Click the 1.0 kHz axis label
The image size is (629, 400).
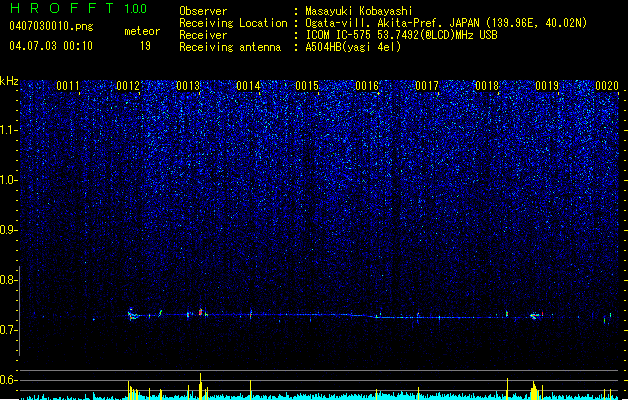click(8, 180)
